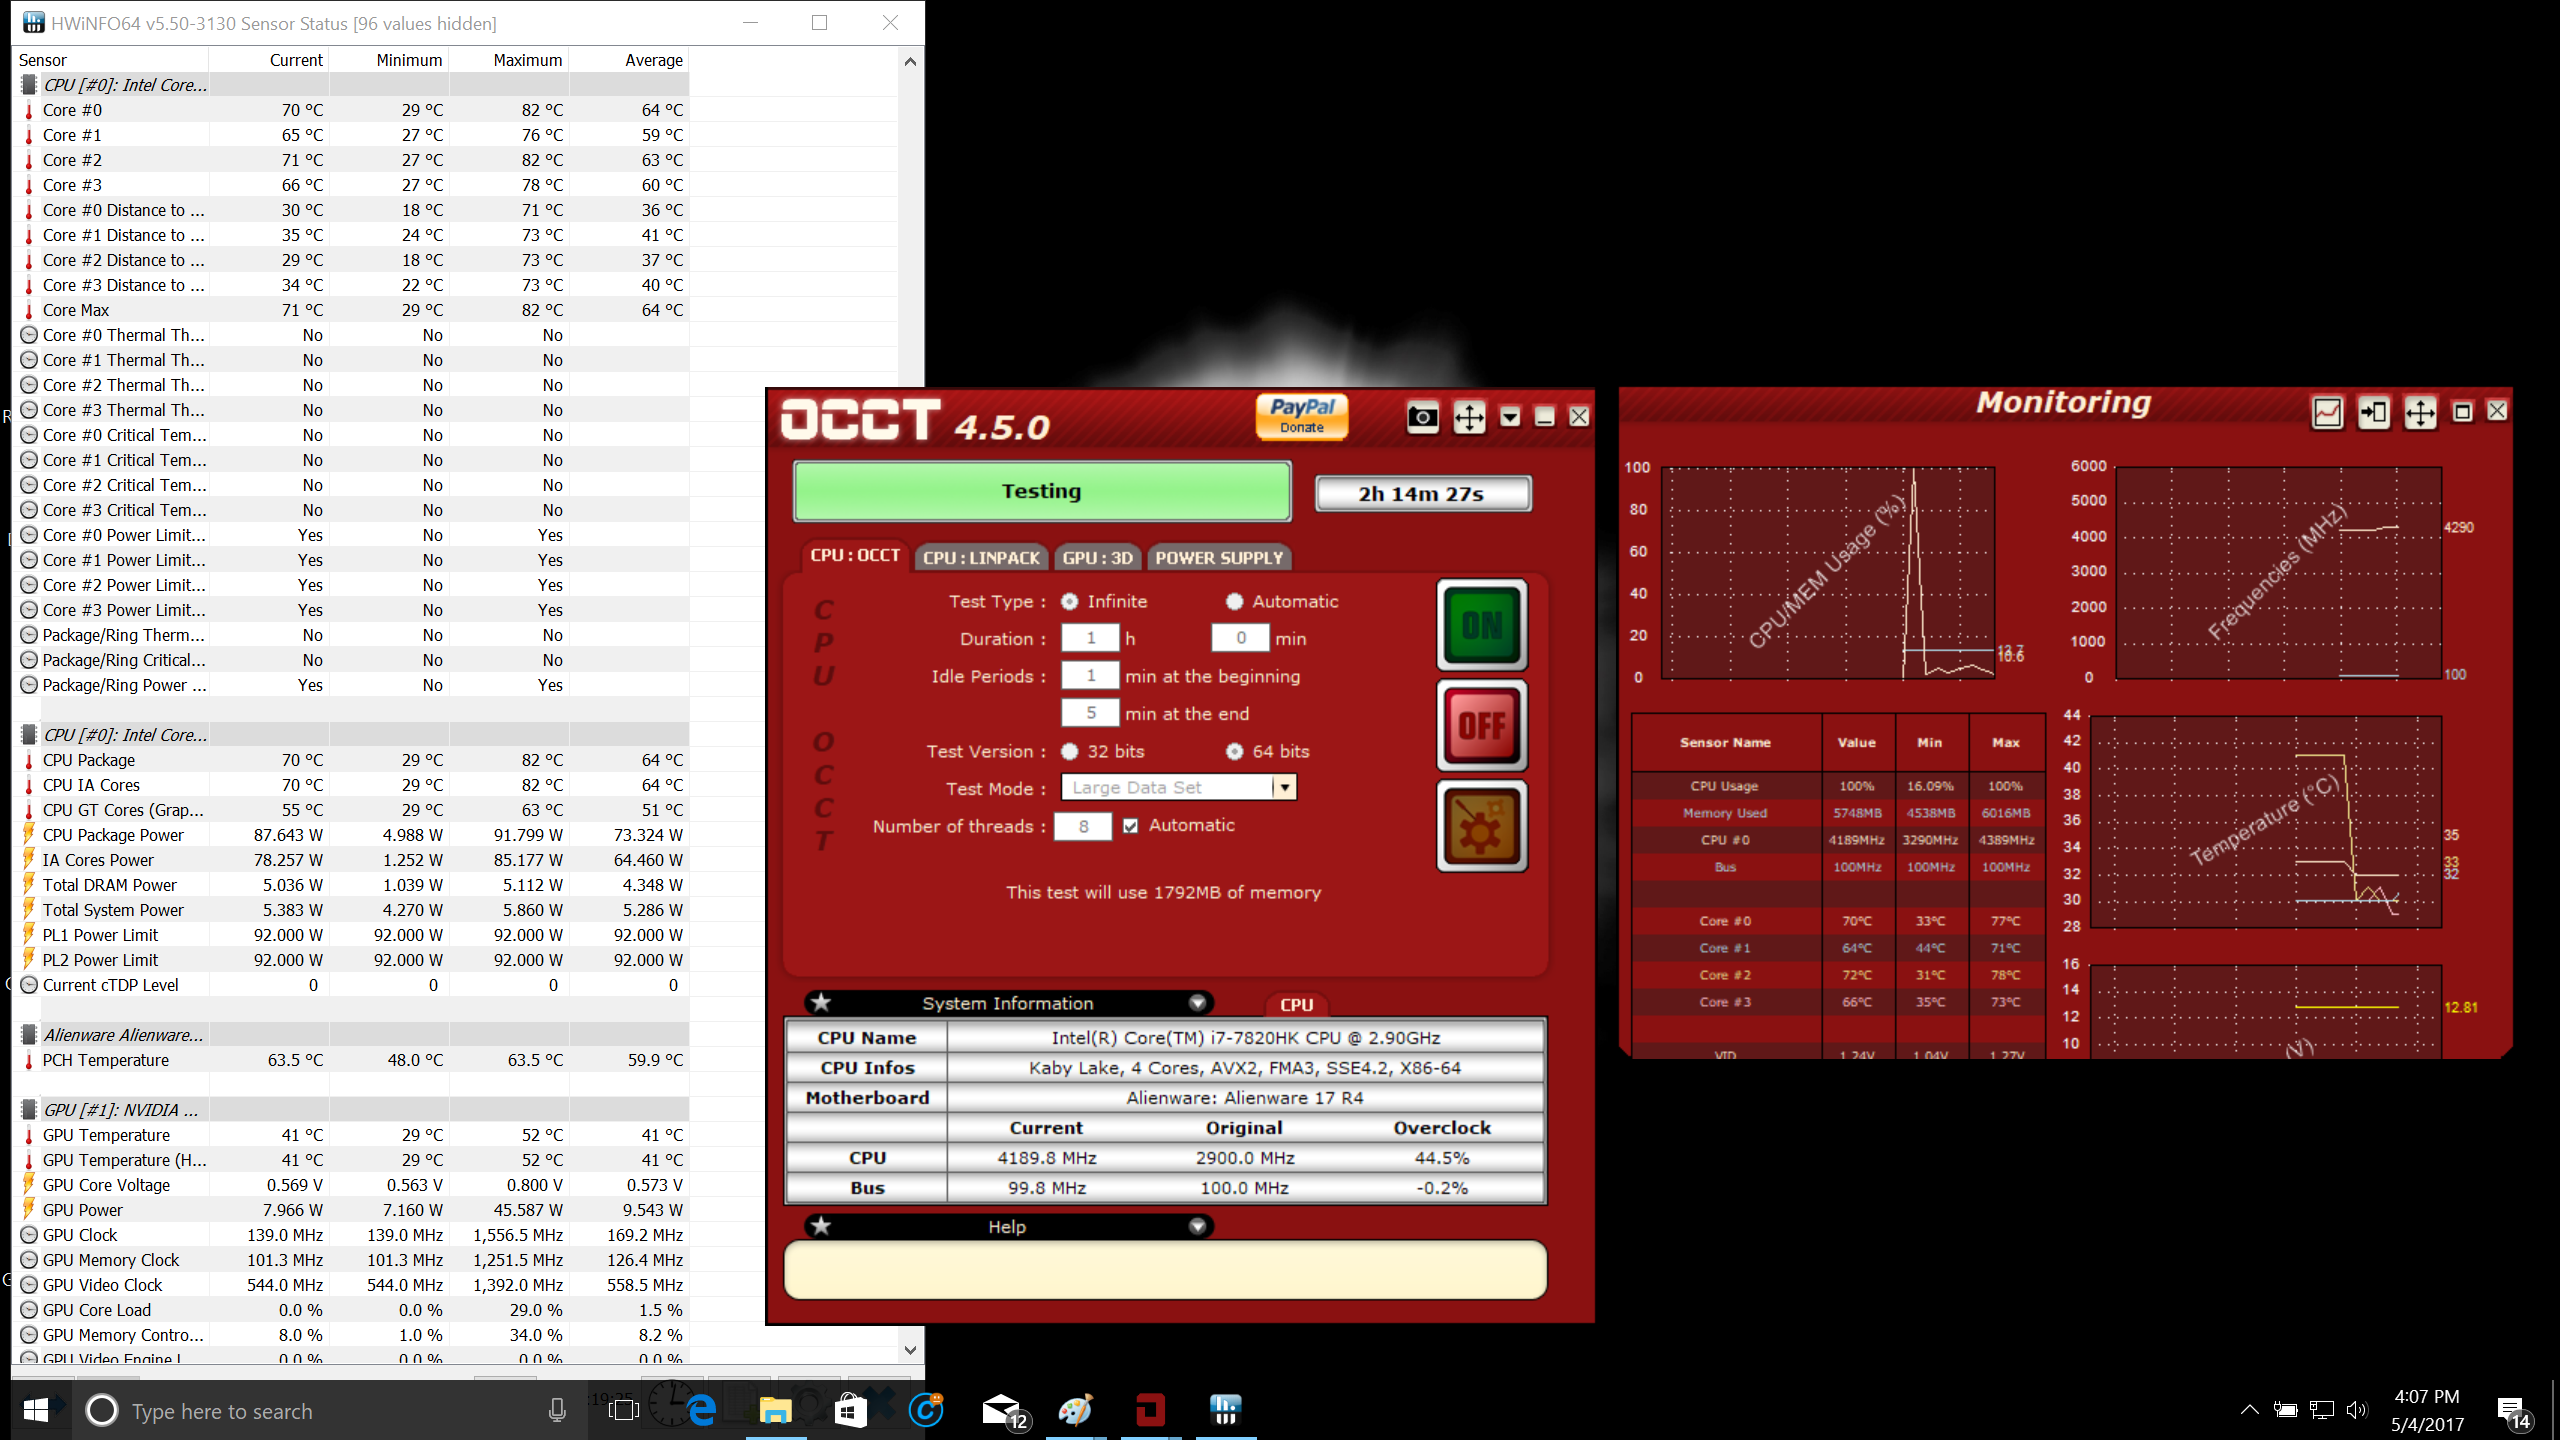This screenshot has width=2560, height=1440.
Task: Click the CPU/MEM Usage graph in Monitoring
Action: 1828,573
